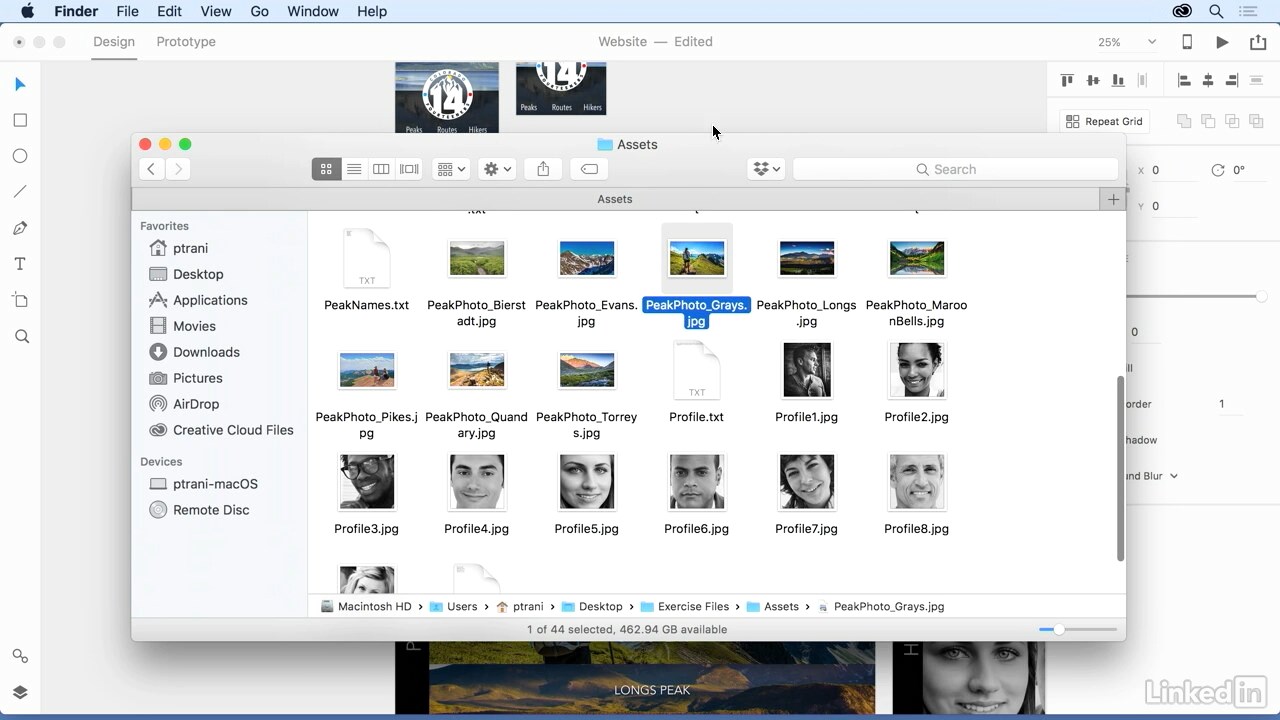Click the Spotlight search icon in menu bar

(1216, 11)
